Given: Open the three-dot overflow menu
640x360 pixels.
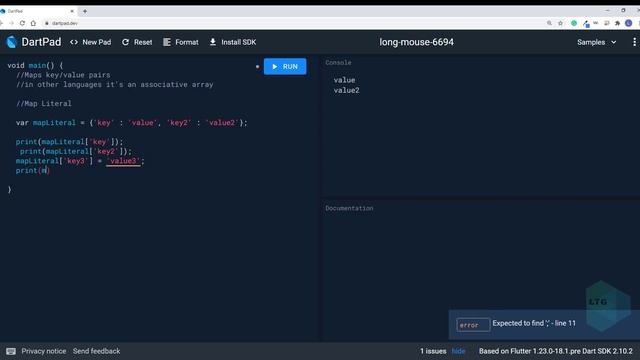Looking at the screenshot, I should point(634,42).
